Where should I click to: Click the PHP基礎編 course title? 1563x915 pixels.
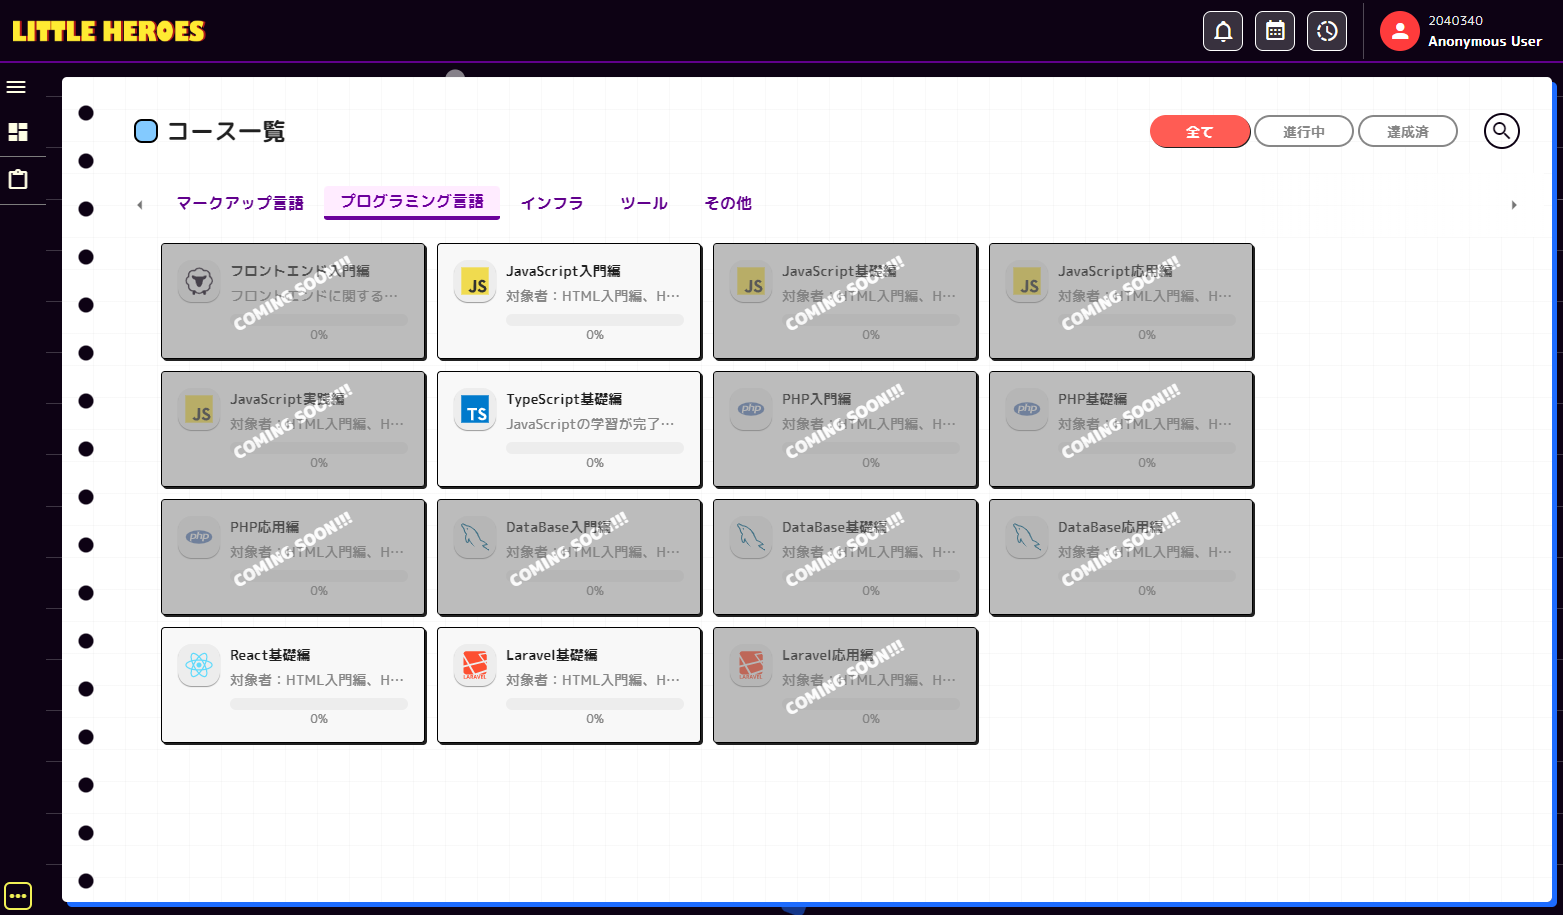click(x=1093, y=399)
